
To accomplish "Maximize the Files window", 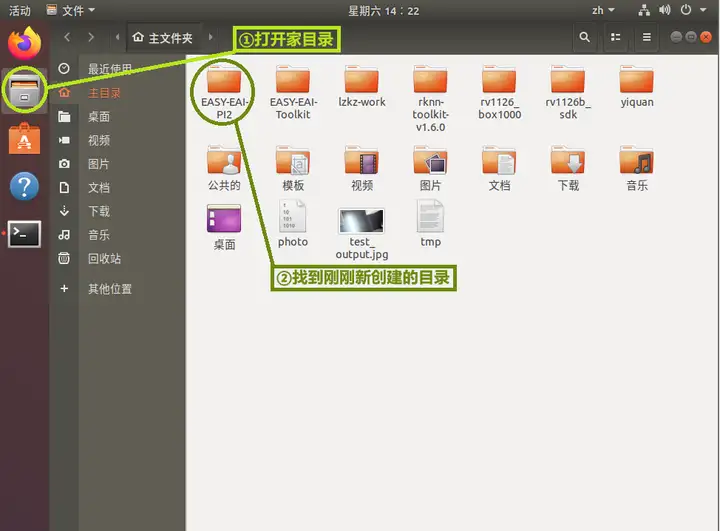I will pos(691,37).
